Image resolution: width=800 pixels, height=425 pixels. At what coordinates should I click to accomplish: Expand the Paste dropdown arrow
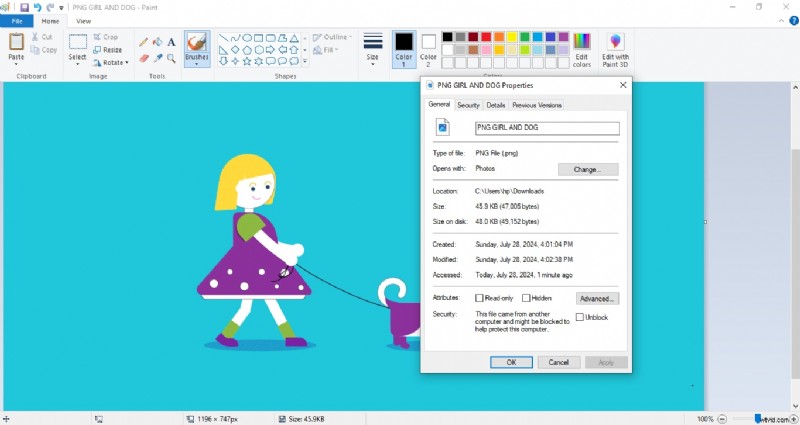coord(16,64)
